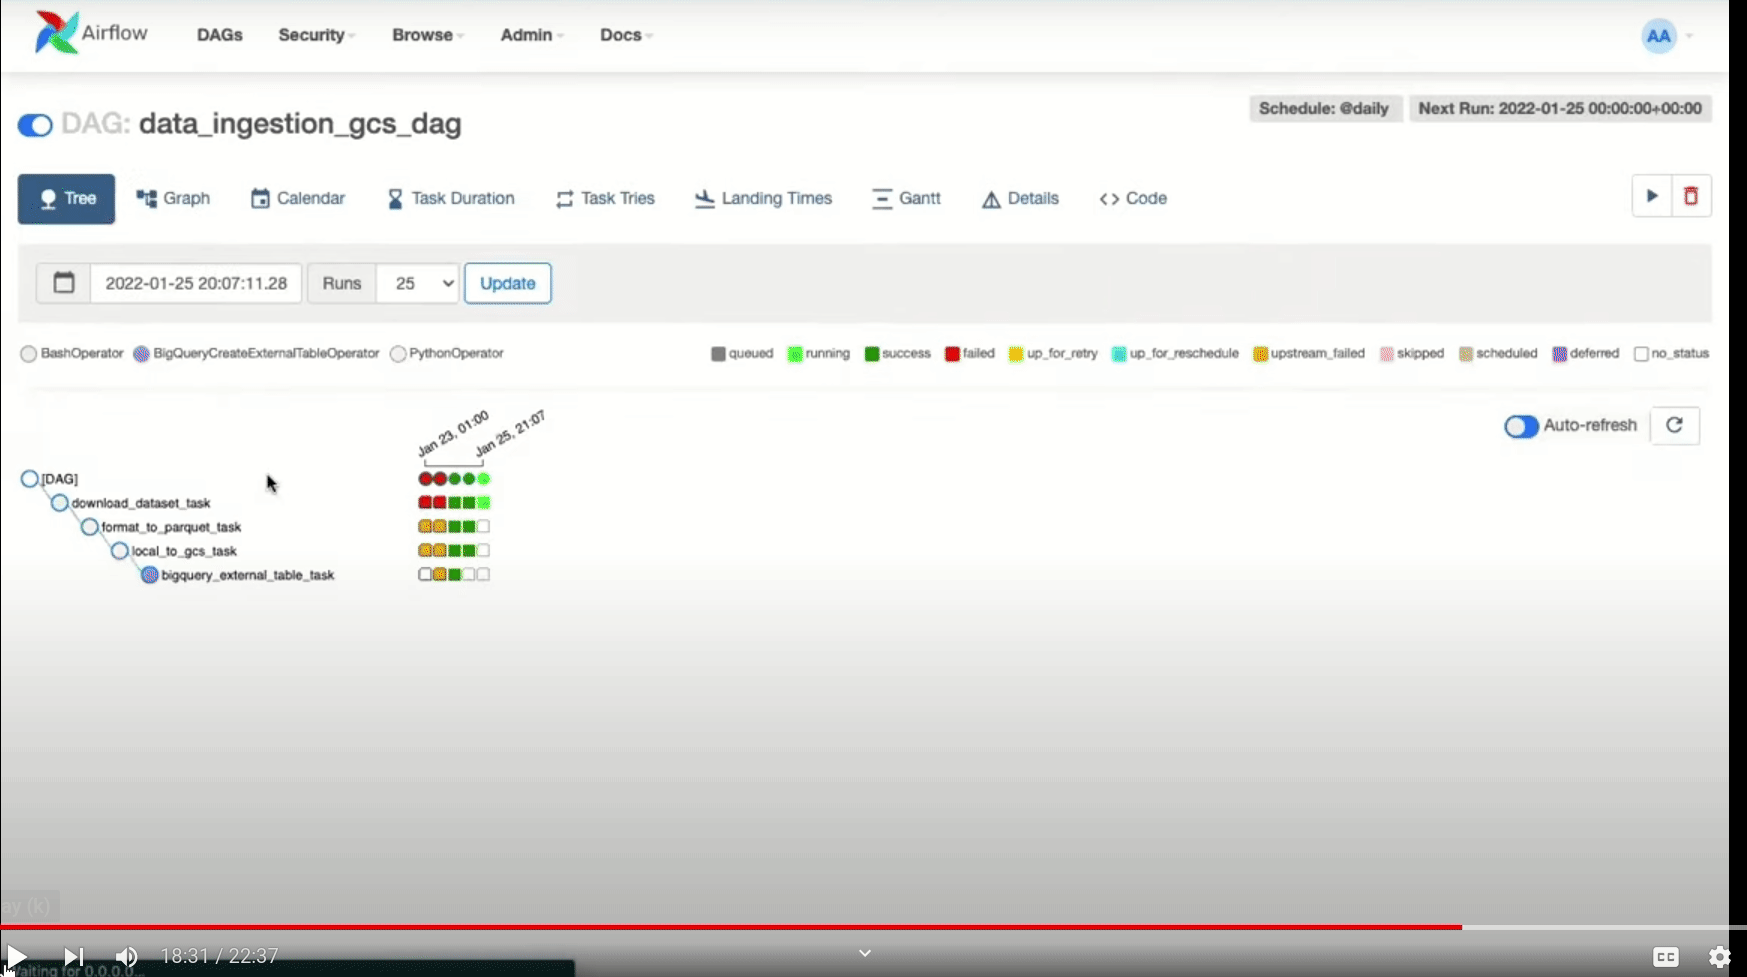
Task: Click the success green legend swatch
Action: pos(872,354)
